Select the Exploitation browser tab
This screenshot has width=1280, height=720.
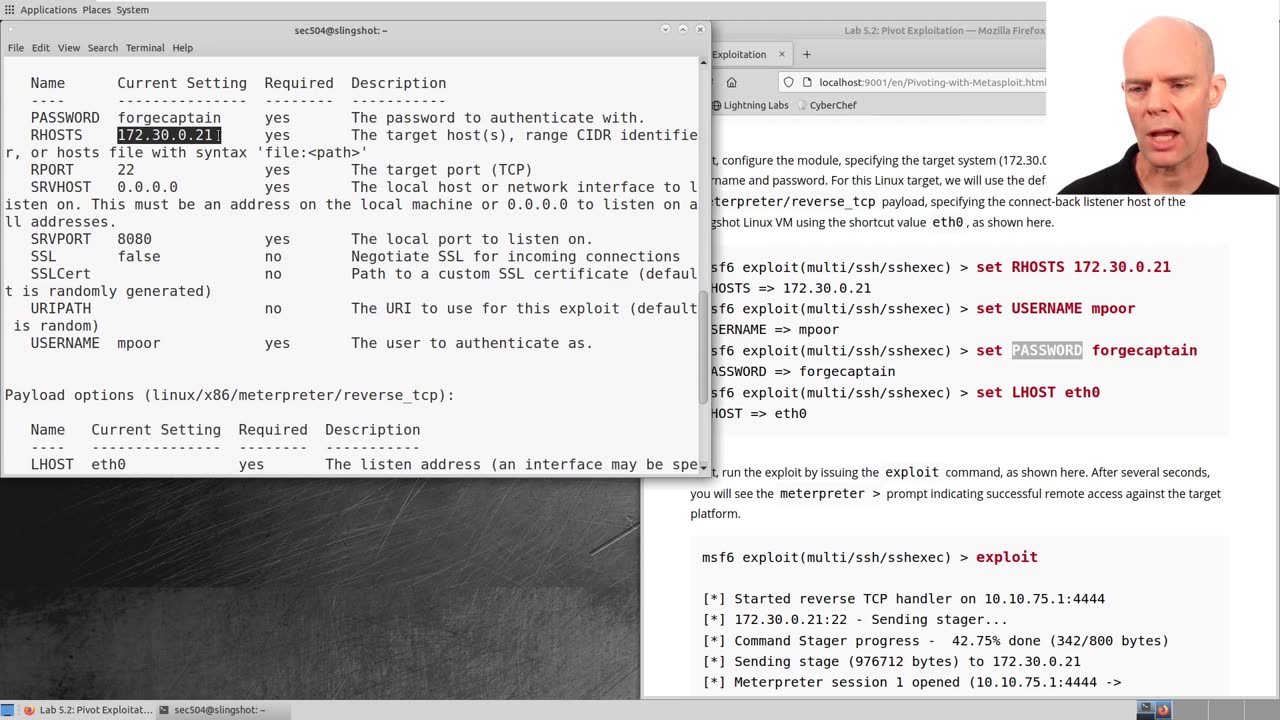pyautogui.click(x=745, y=54)
